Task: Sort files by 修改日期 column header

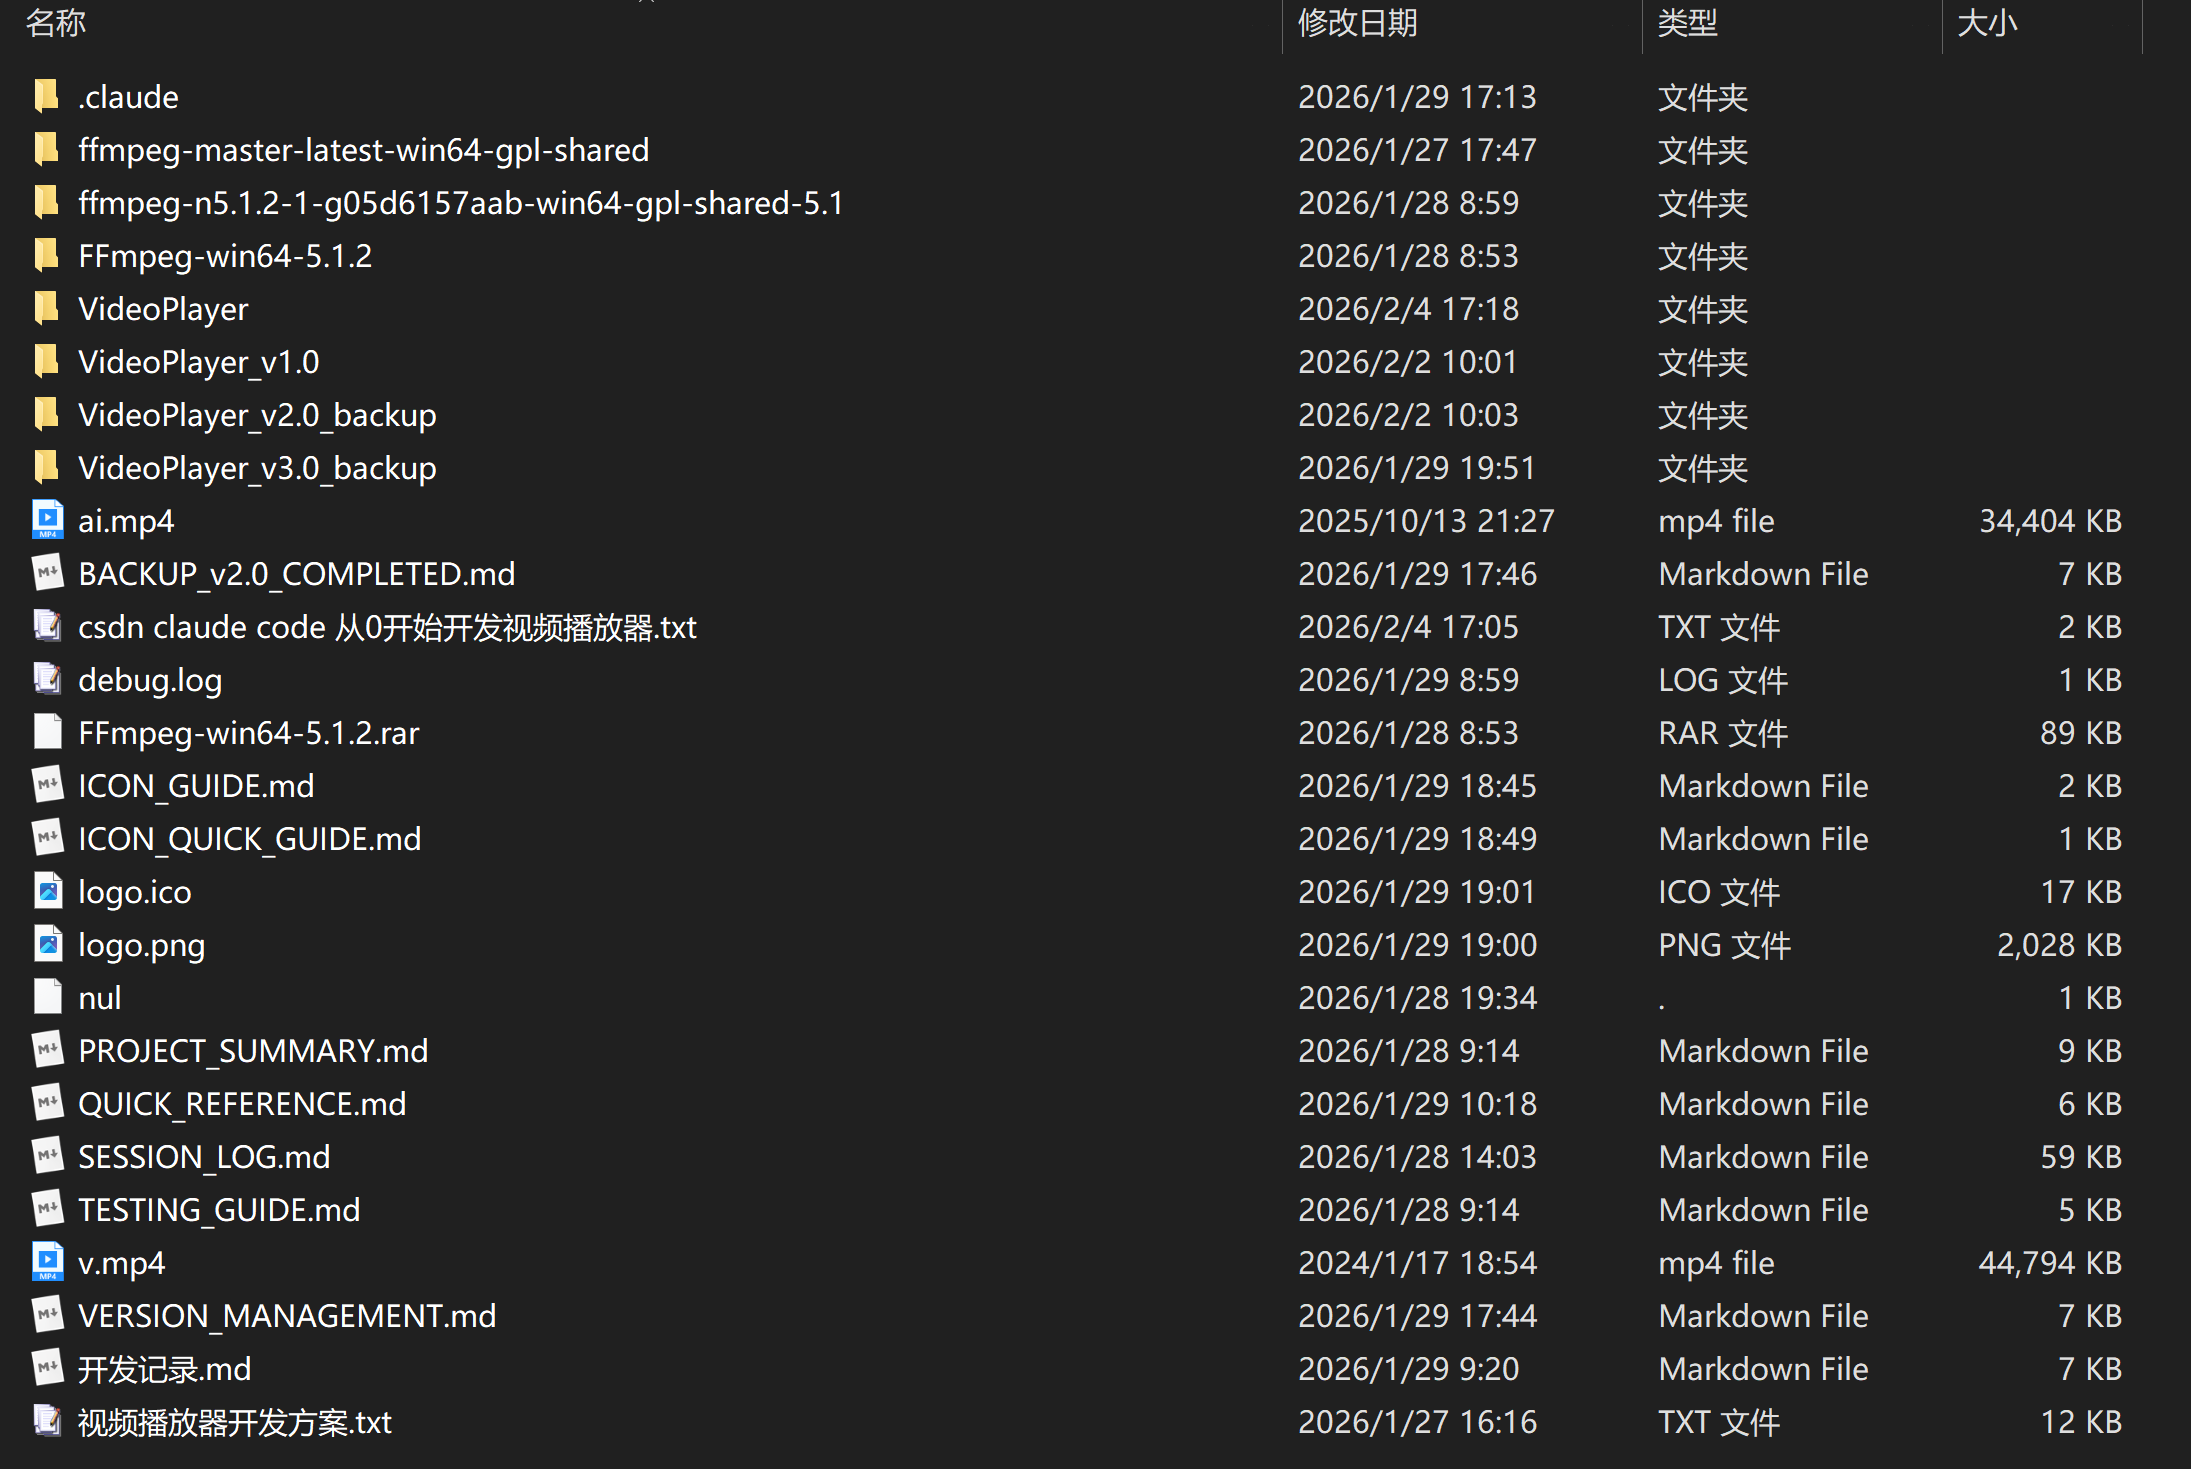Action: click(x=1357, y=22)
